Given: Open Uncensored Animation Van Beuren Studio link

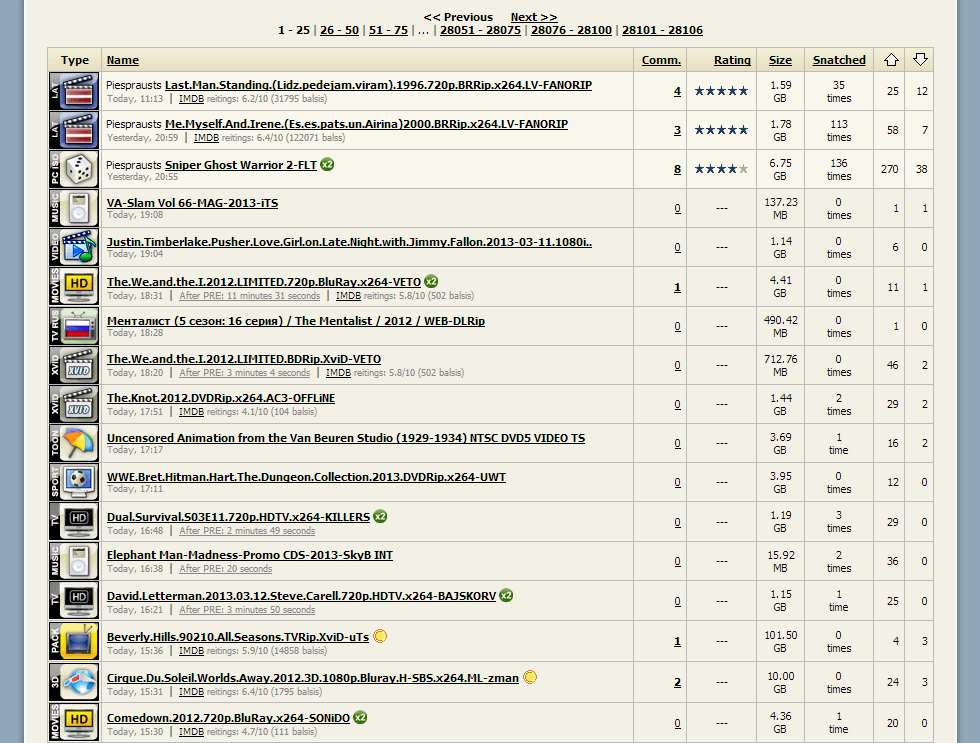Looking at the screenshot, I should pyautogui.click(x=346, y=438).
